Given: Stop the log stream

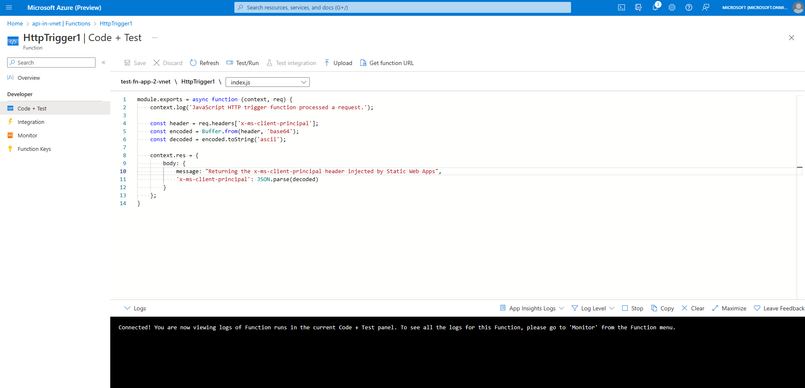Looking at the screenshot, I should tap(632, 308).
